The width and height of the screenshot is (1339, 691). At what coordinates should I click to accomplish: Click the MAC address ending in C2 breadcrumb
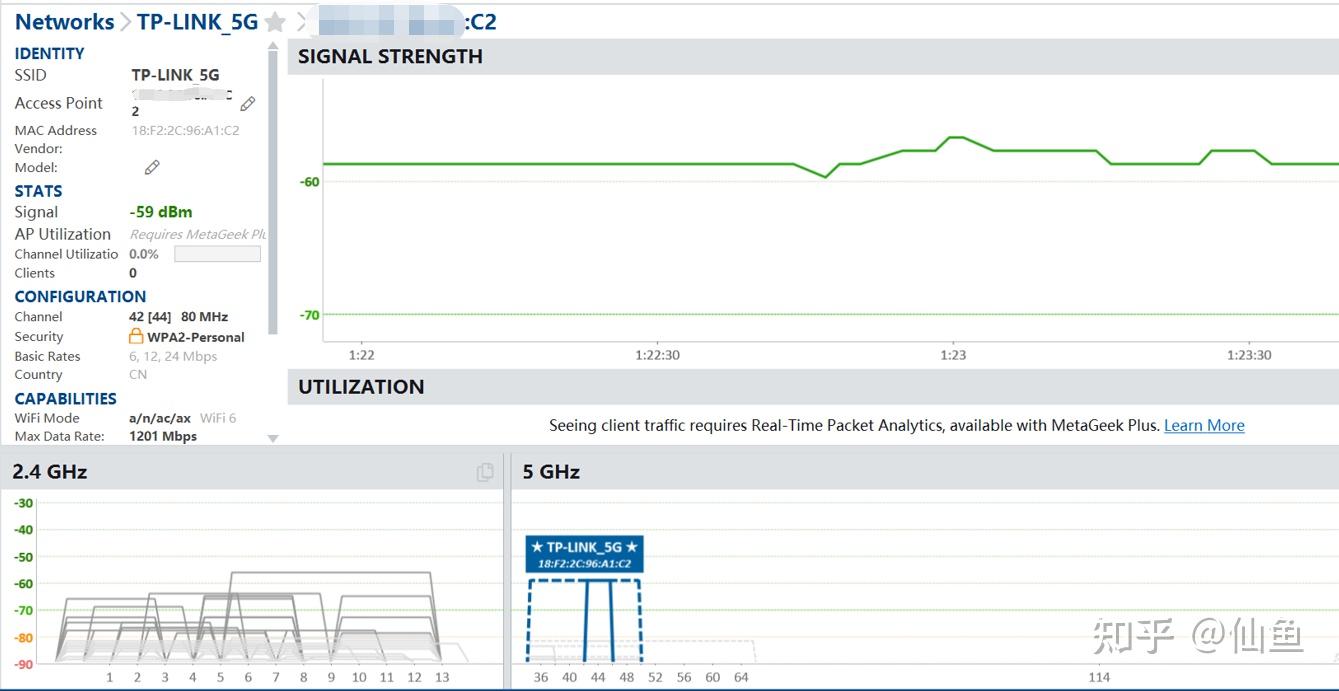pyautogui.click(x=405, y=22)
